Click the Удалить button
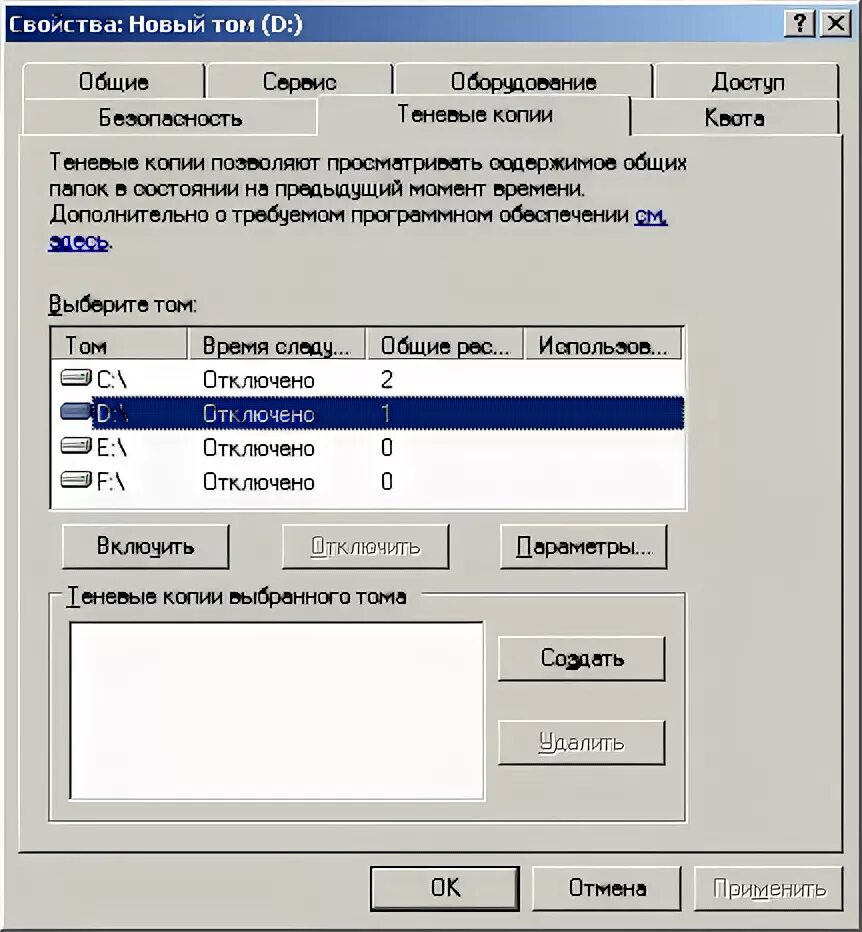Screen dimensions: 862x932 (x=581, y=742)
